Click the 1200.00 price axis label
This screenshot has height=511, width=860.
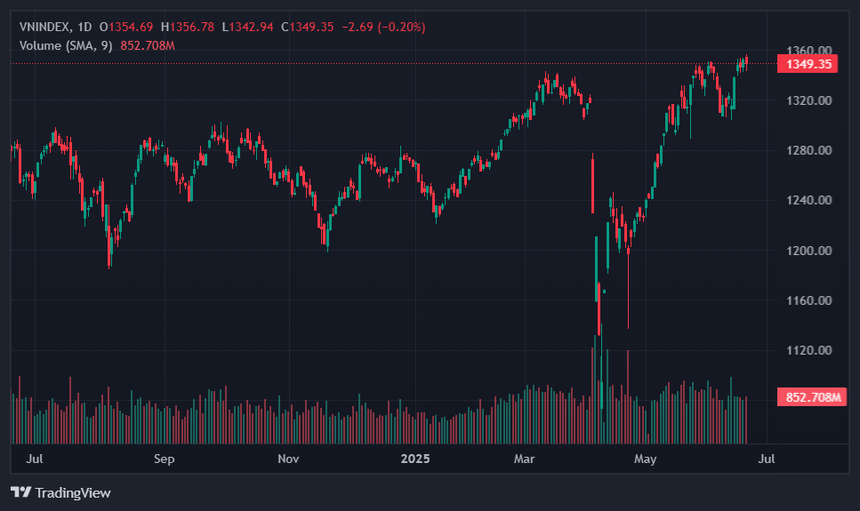pyautogui.click(x=809, y=251)
